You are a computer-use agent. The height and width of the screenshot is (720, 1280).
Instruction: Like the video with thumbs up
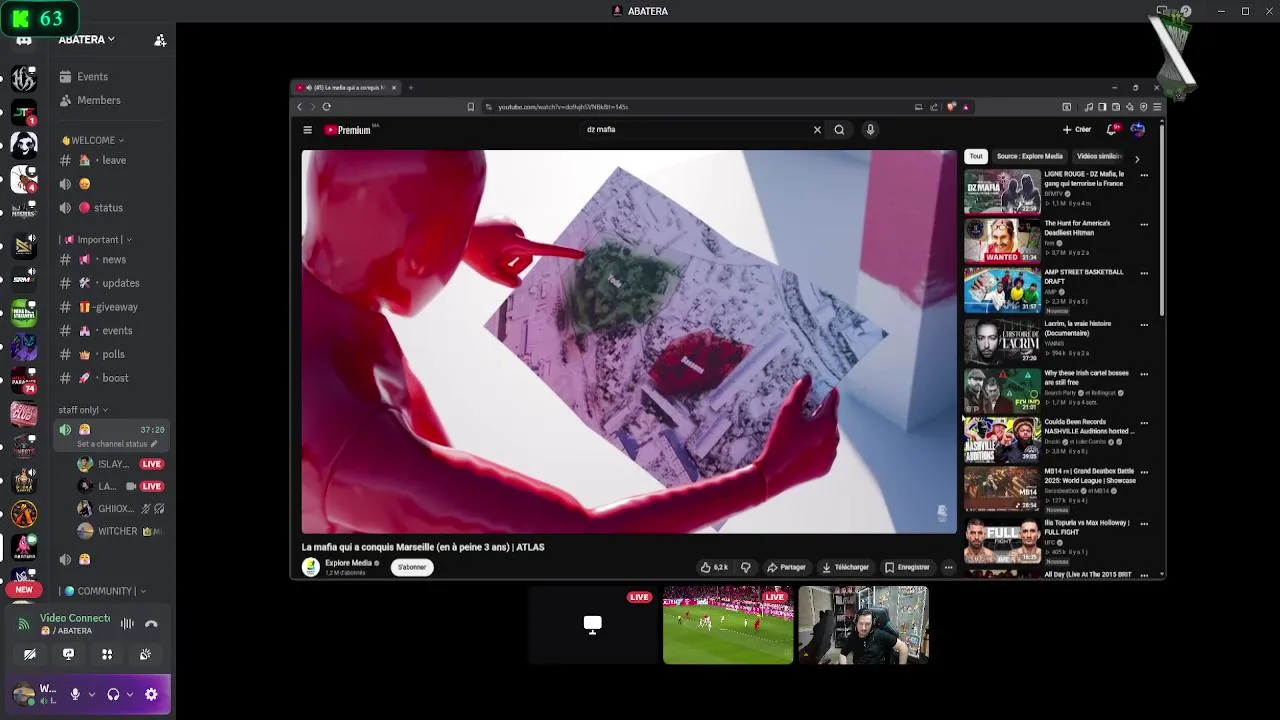click(714, 567)
